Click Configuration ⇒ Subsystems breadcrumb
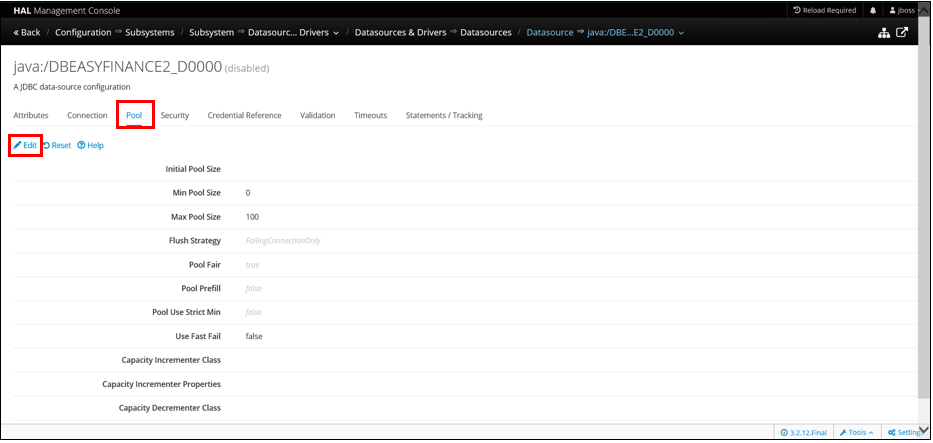 (115, 32)
